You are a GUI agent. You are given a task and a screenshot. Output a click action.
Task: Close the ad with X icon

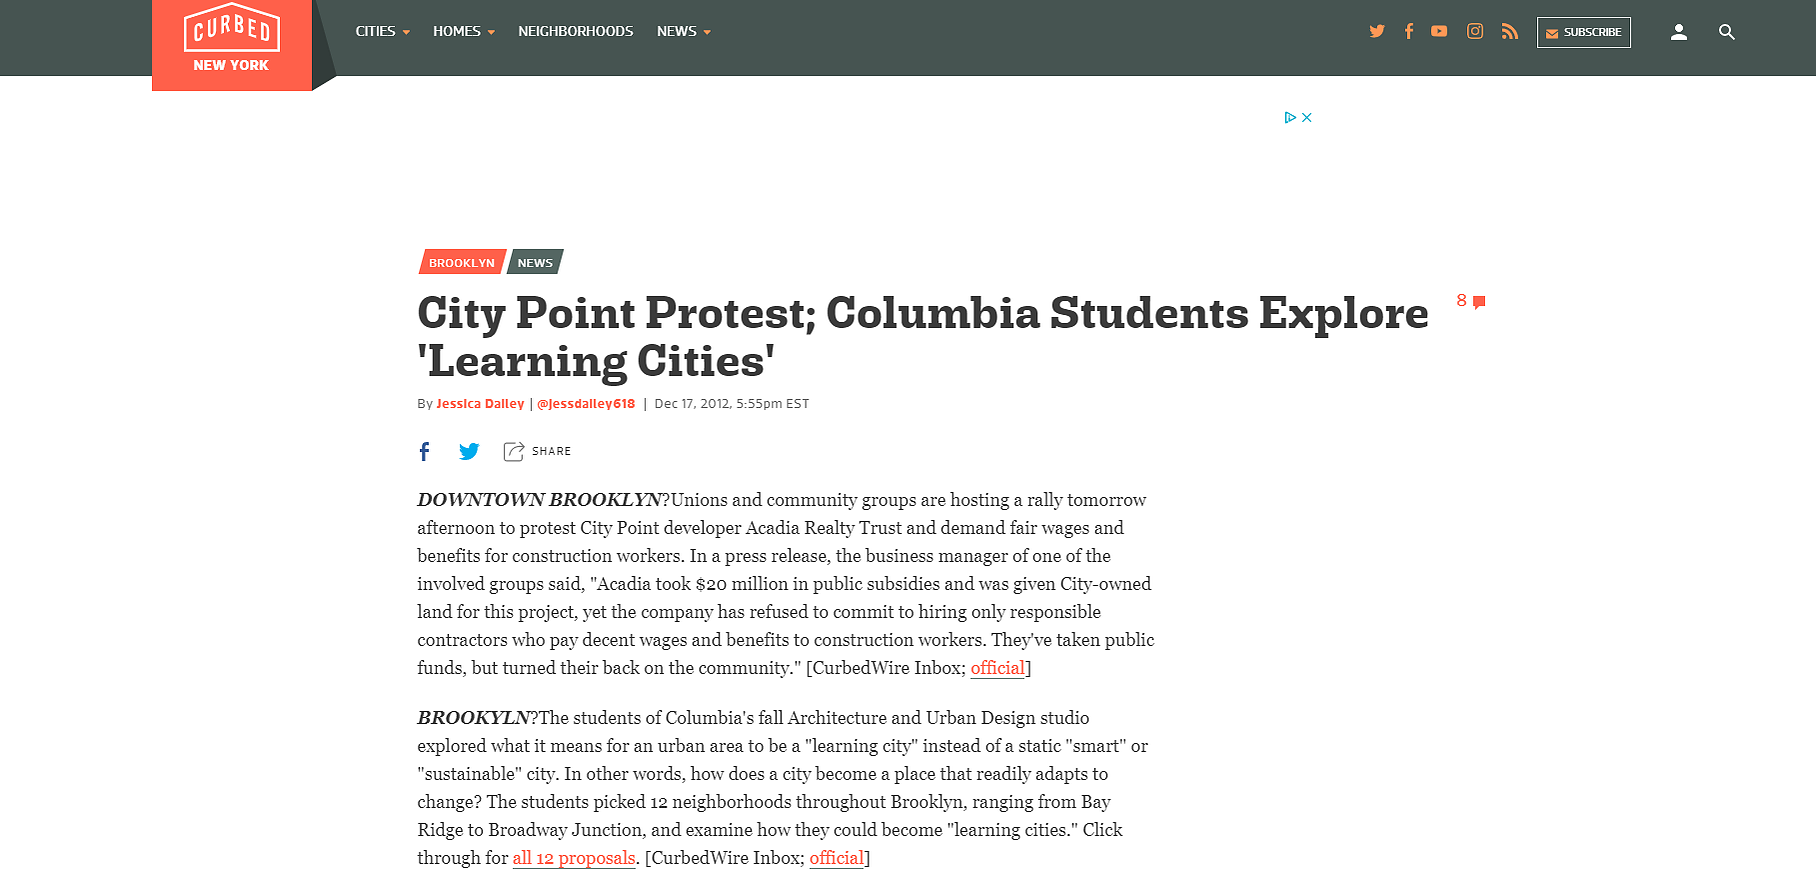(1306, 117)
